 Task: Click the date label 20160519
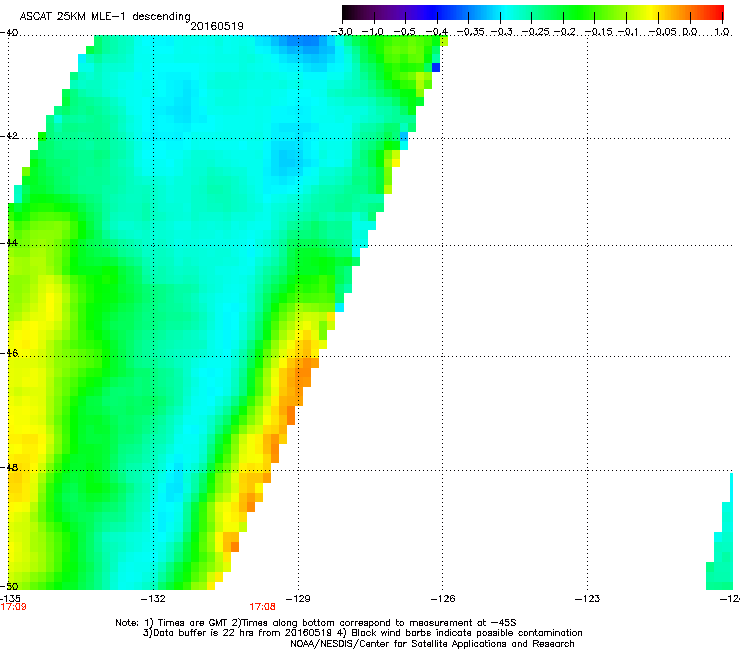pyautogui.click(x=217, y=26)
